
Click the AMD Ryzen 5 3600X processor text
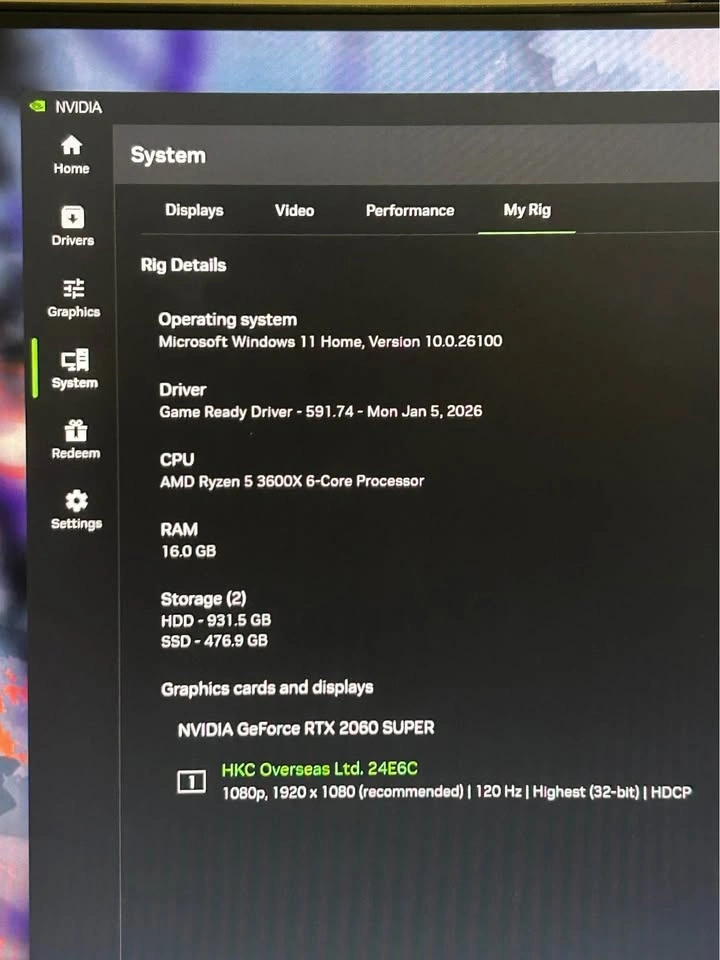click(x=292, y=481)
